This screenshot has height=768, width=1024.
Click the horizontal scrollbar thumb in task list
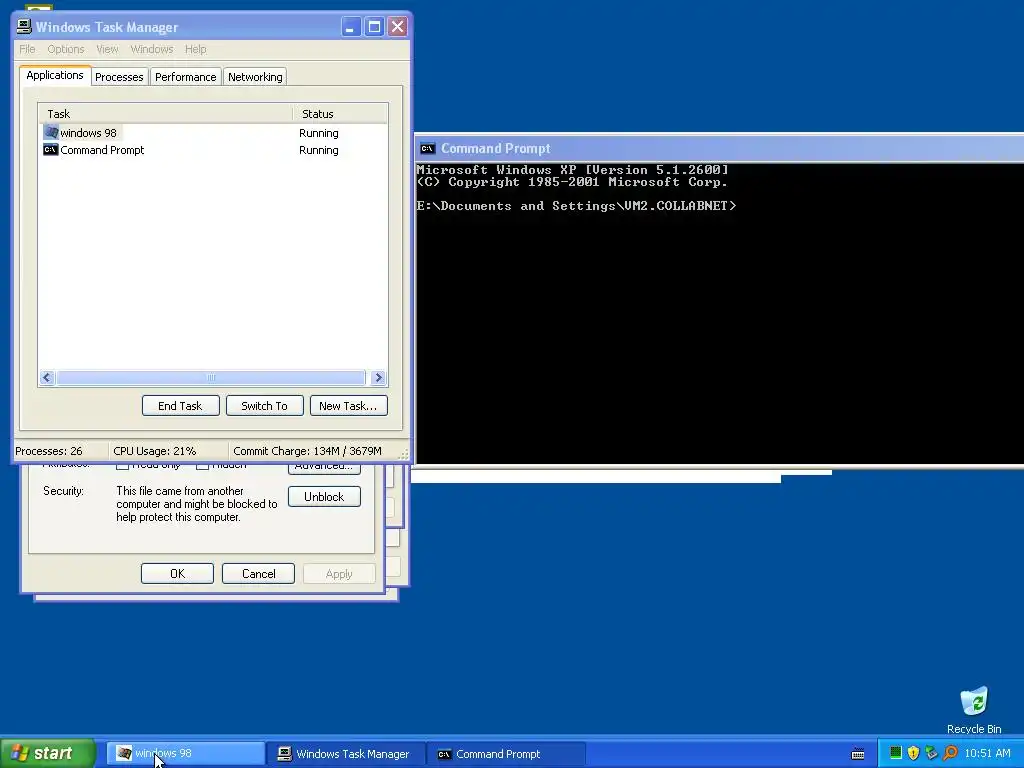coord(210,377)
